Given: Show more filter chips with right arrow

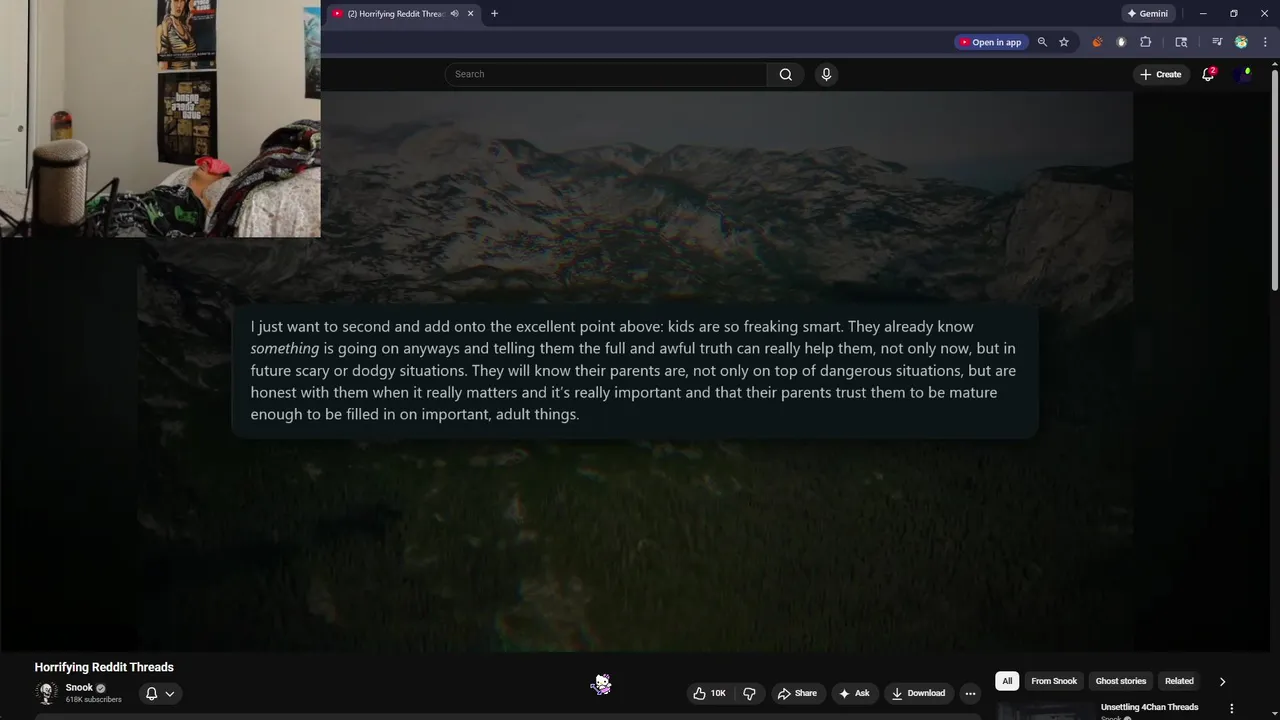Looking at the screenshot, I should [1222, 681].
